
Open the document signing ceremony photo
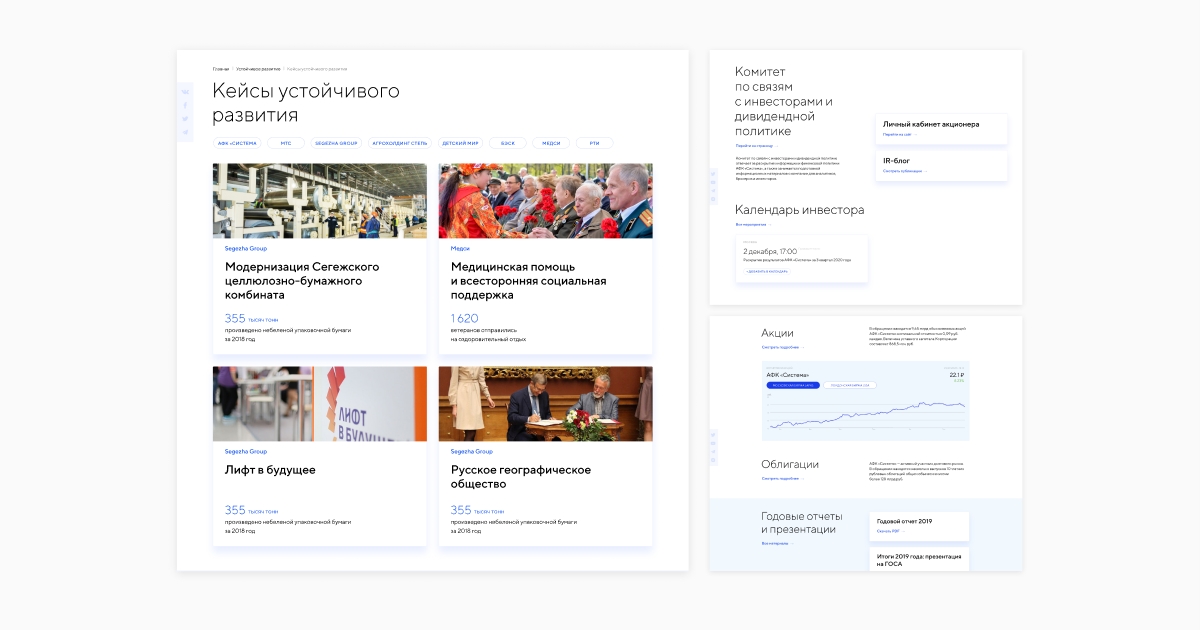[x=546, y=404]
